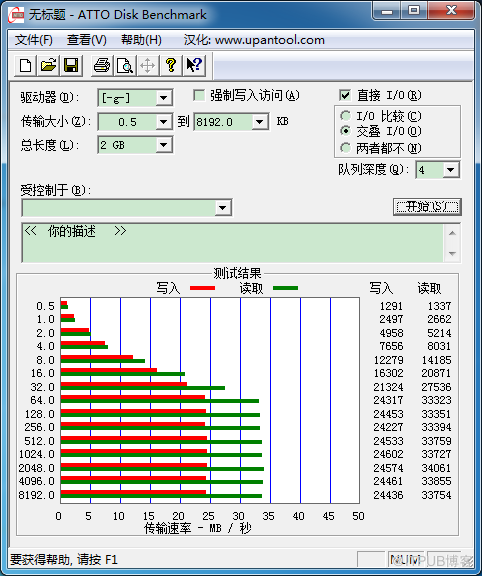Click the Print Preview magnifier icon
The width and height of the screenshot is (482, 576).
pos(125,66)
